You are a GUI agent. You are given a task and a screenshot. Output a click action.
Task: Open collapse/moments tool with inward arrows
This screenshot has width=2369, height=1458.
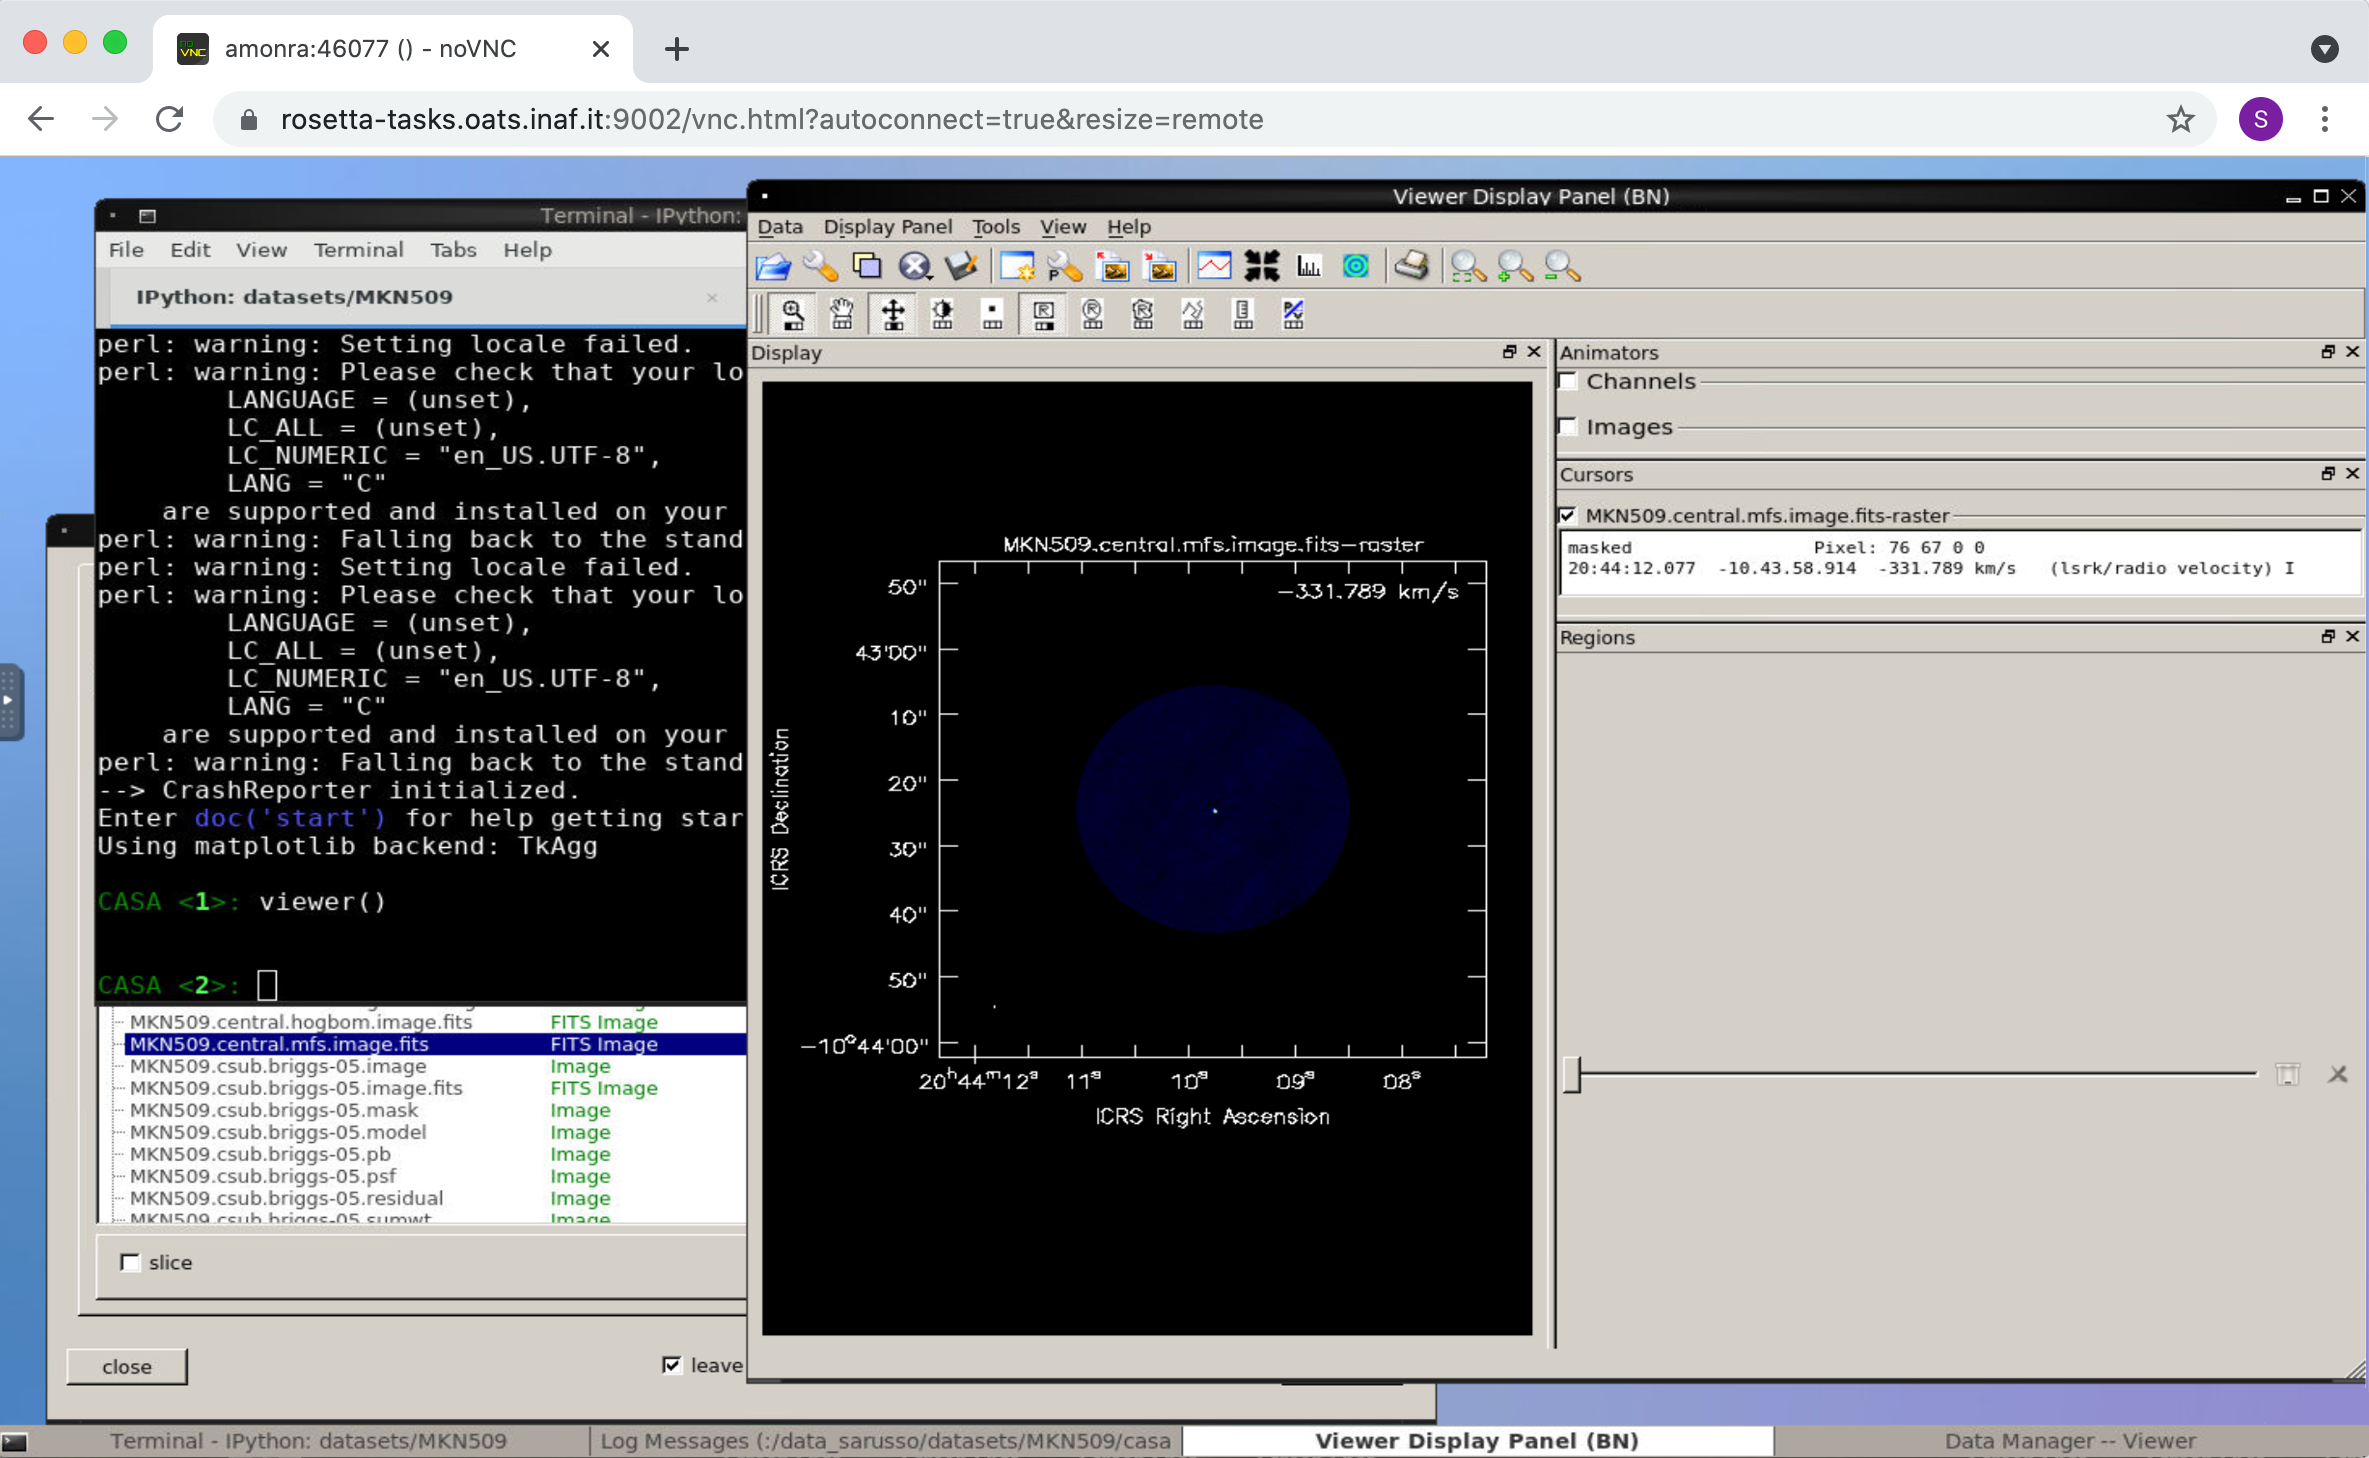tap(1262, 267)
